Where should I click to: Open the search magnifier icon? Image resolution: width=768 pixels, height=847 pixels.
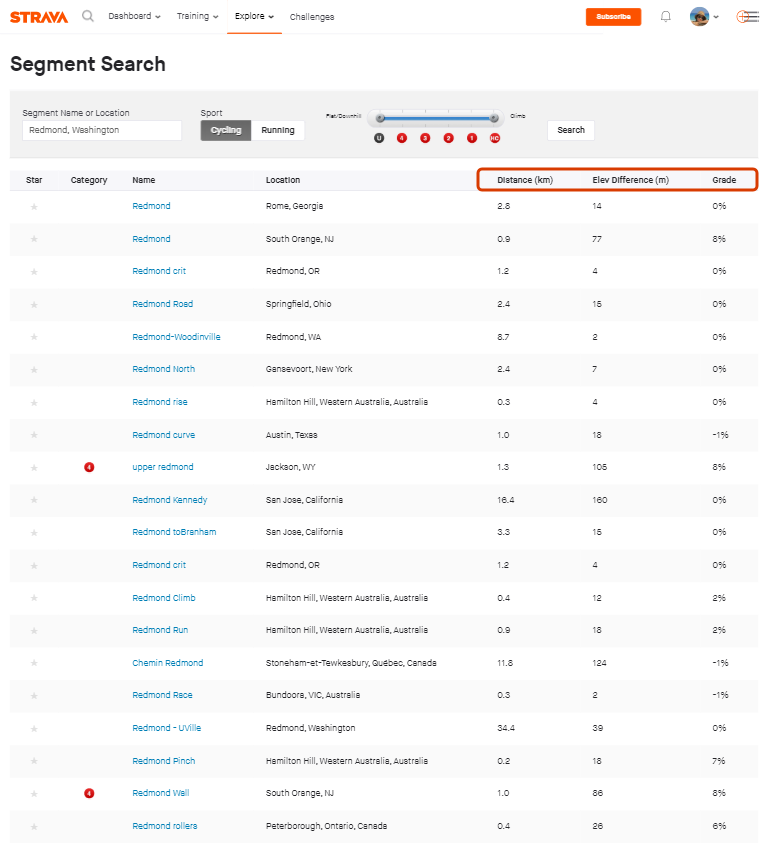pyautogui.click(x=88, y=16)
